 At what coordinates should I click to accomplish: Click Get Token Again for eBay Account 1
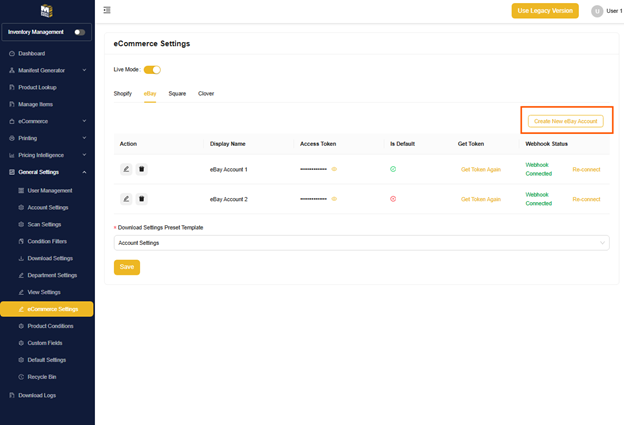click(x=481, y=170)
